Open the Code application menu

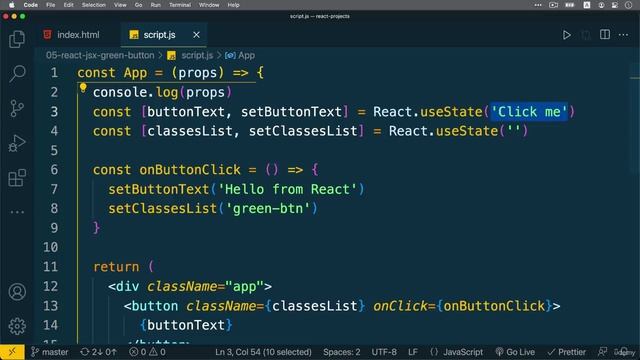click(x=31, y=5)
